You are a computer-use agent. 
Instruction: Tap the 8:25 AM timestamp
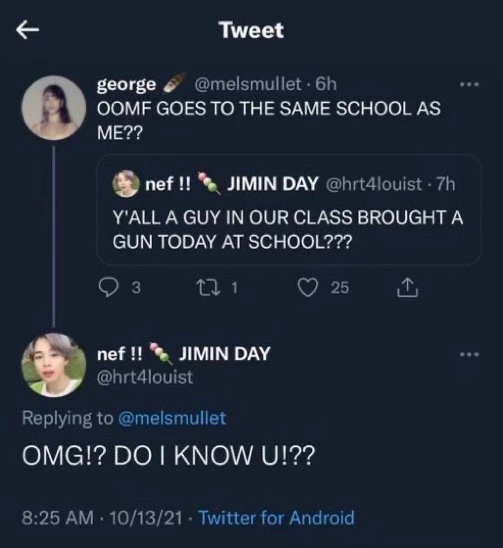click(x=58, y=518)
